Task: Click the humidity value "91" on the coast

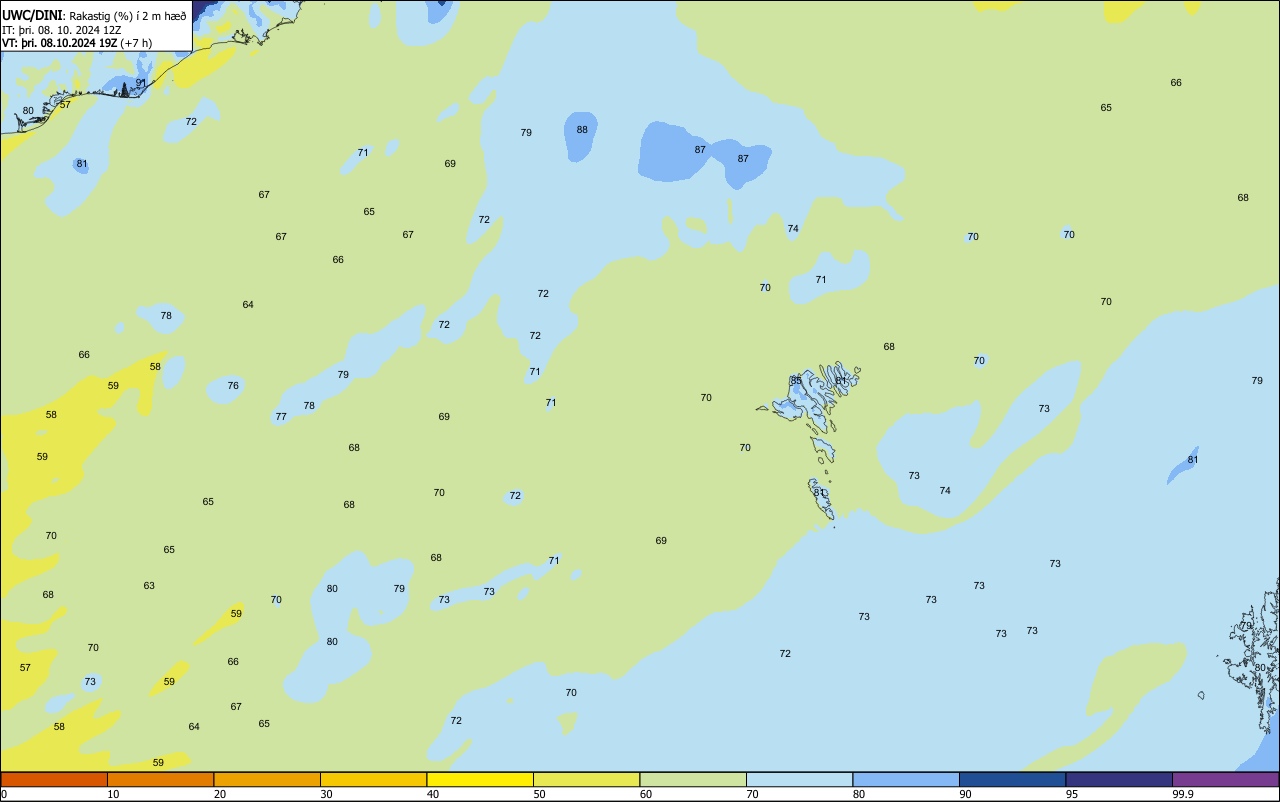Action: [x=141, y=83]
